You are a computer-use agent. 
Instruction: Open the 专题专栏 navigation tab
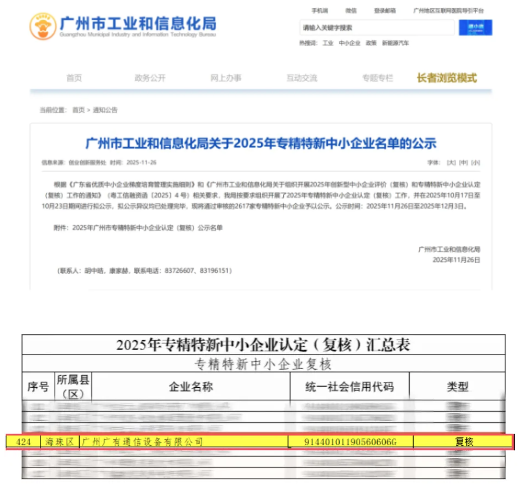(378, 78)
